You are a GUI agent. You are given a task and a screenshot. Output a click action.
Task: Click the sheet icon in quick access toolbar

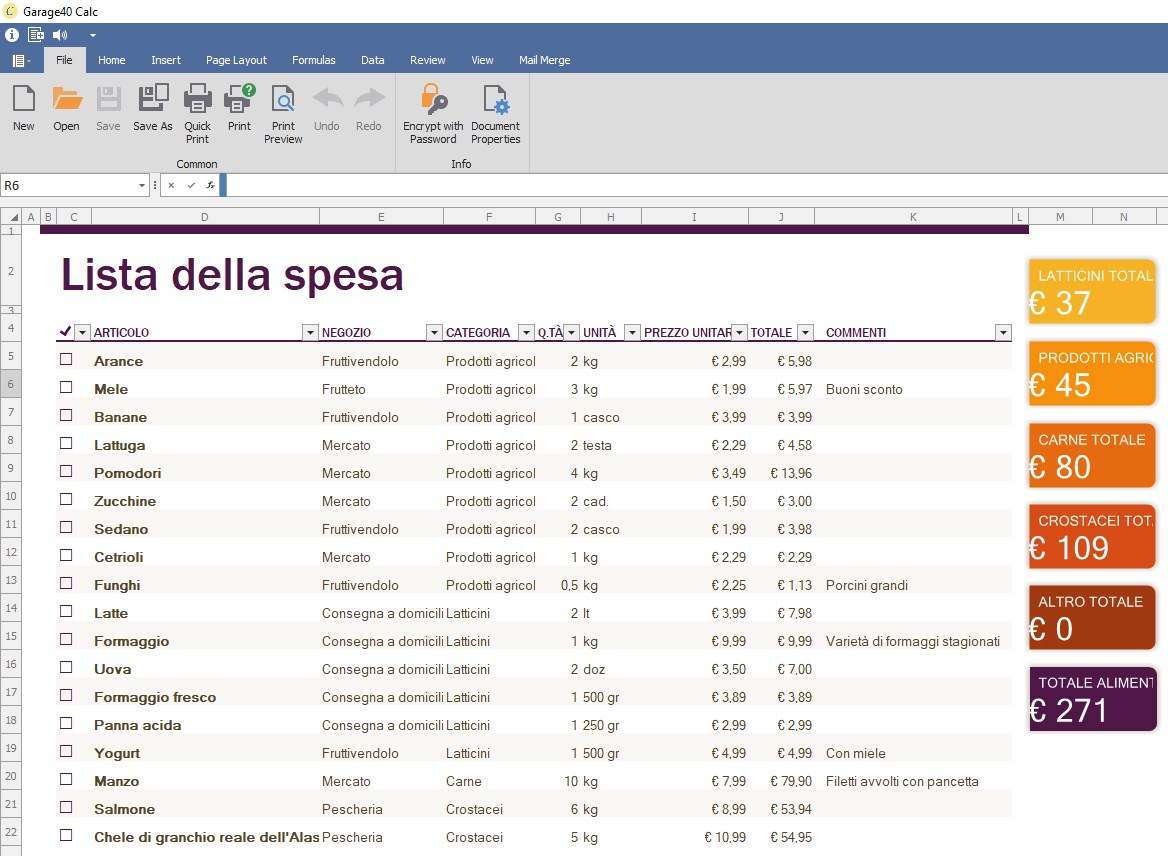pyautogui.click(x=36, y=35)
